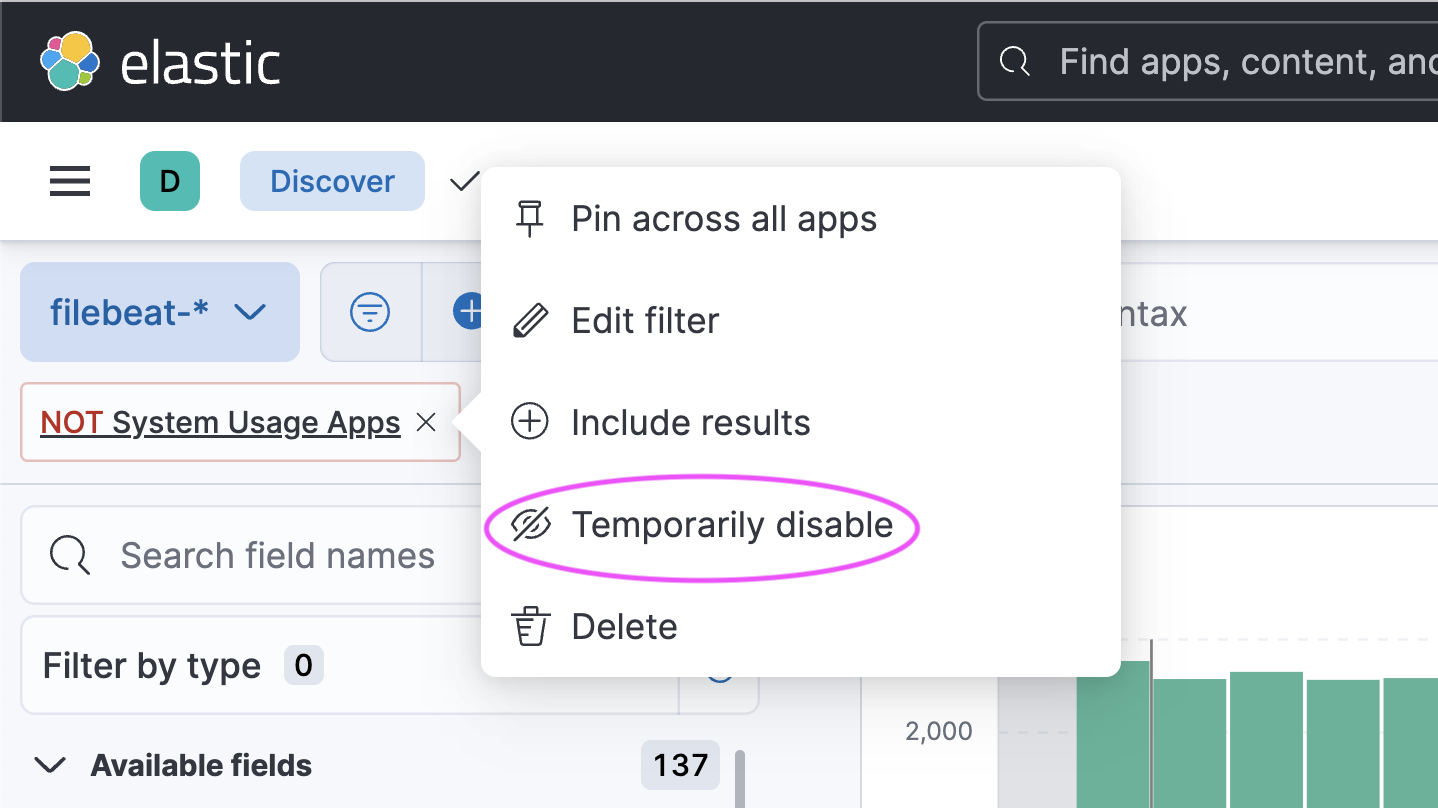Click the first green histogram bar
1438x808 pixels.
tap(1113, 733)
